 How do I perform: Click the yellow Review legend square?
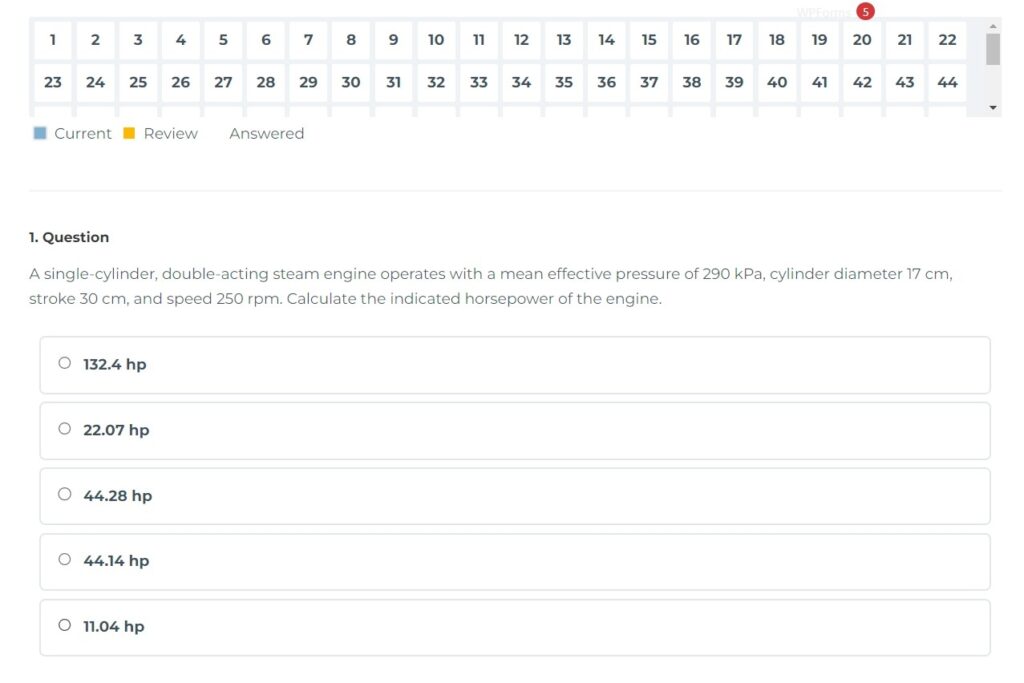click(129, 133)
